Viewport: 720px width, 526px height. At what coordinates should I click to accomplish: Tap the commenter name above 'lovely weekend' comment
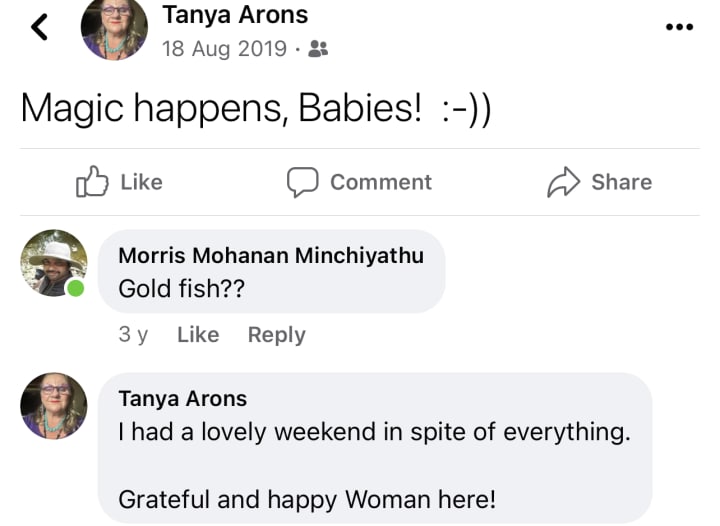click(182, 399)
